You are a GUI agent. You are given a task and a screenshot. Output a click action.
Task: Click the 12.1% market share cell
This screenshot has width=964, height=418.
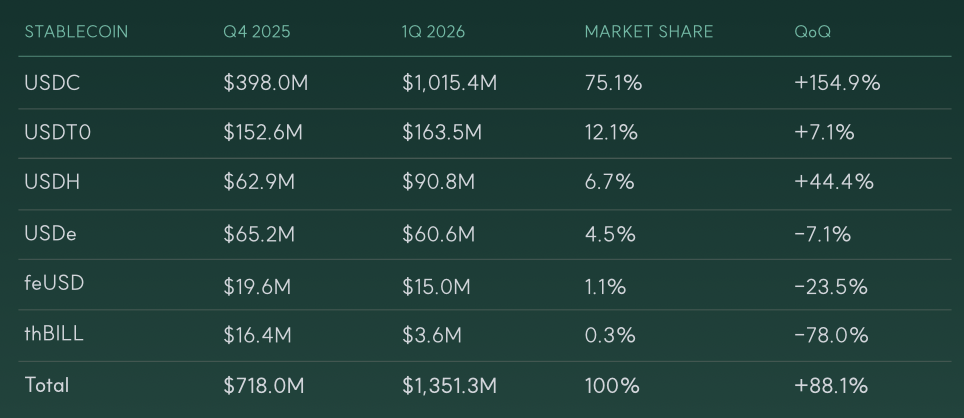(x=611, y=133)
